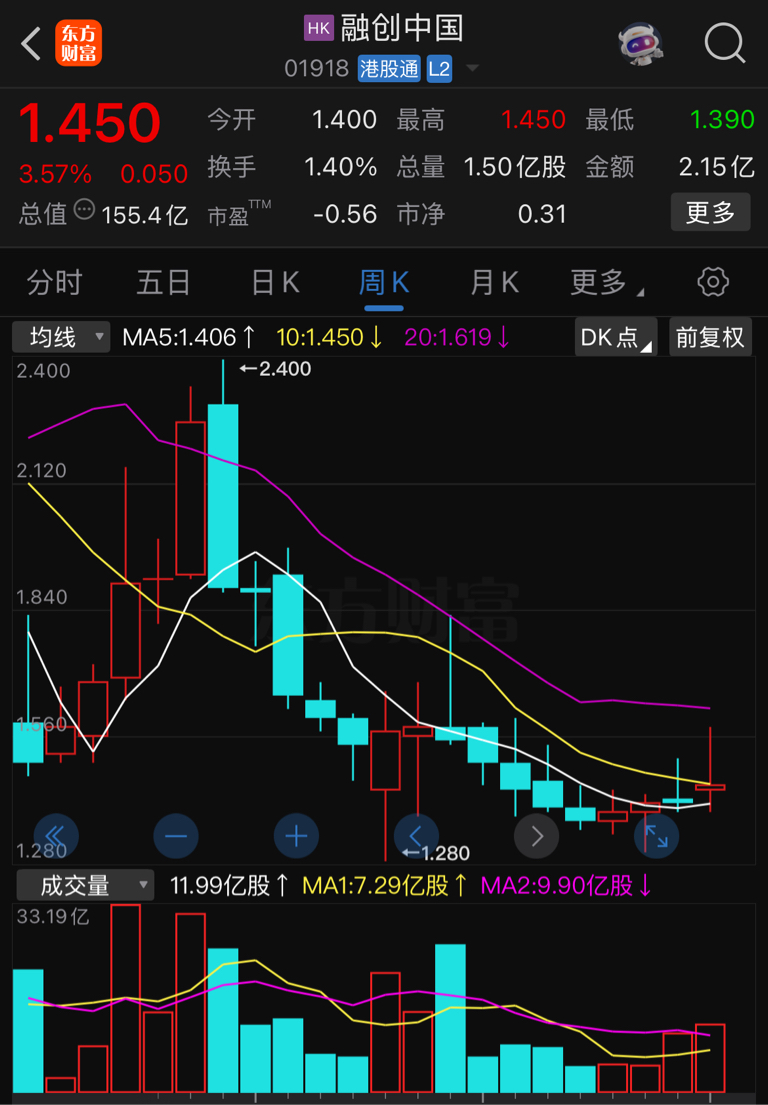Switch to the 分时 tab
Screen dimensions: 768x1105
tap(55, 283)
